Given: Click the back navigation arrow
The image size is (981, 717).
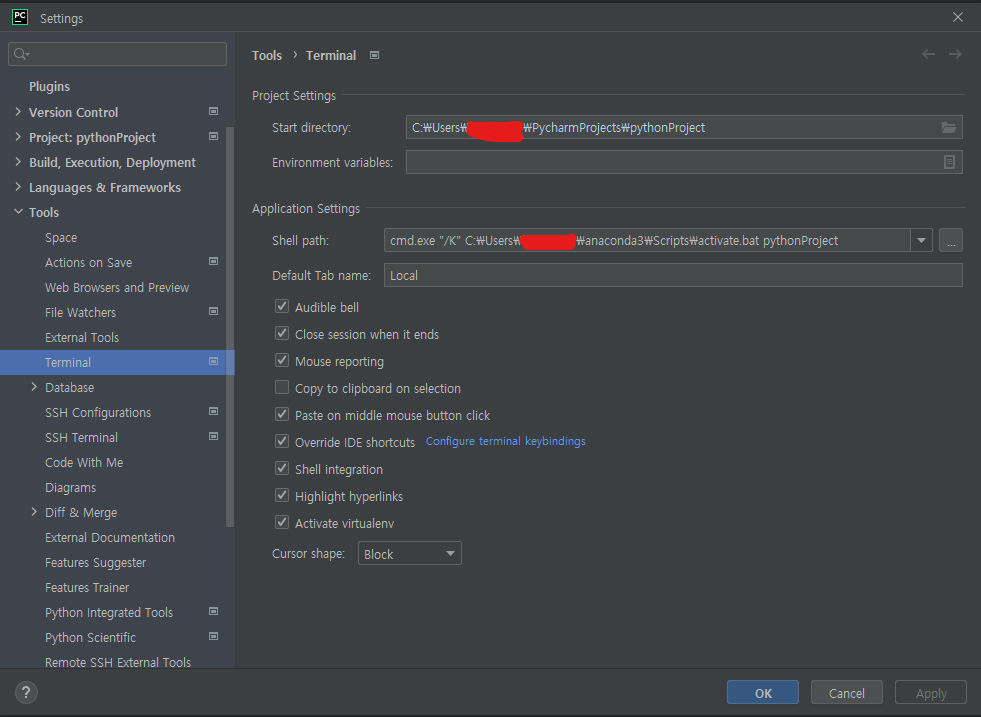Looking at the screenshot, I should click(928, 54).
